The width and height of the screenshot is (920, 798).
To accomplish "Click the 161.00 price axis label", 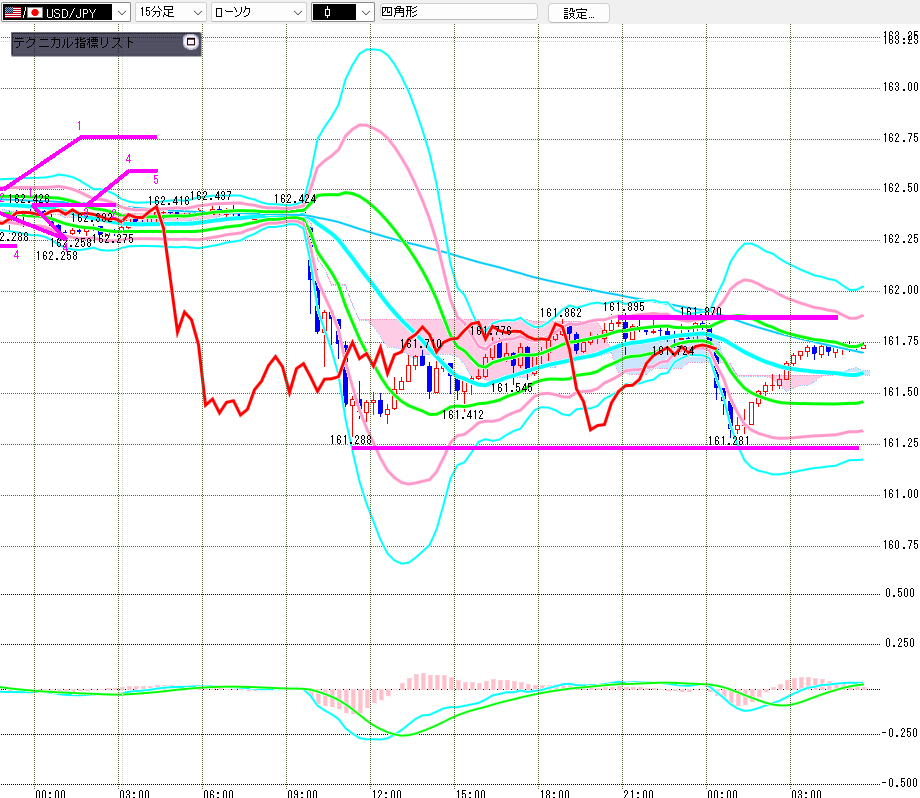I will [901, 494].
